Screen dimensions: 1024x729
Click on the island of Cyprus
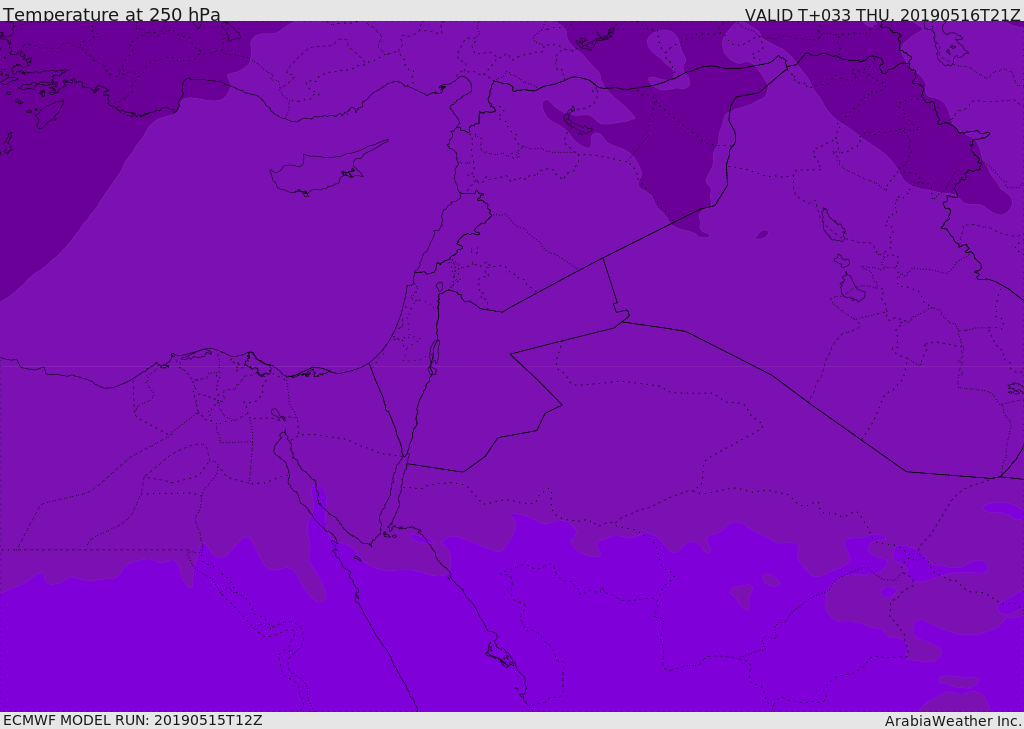323,171
